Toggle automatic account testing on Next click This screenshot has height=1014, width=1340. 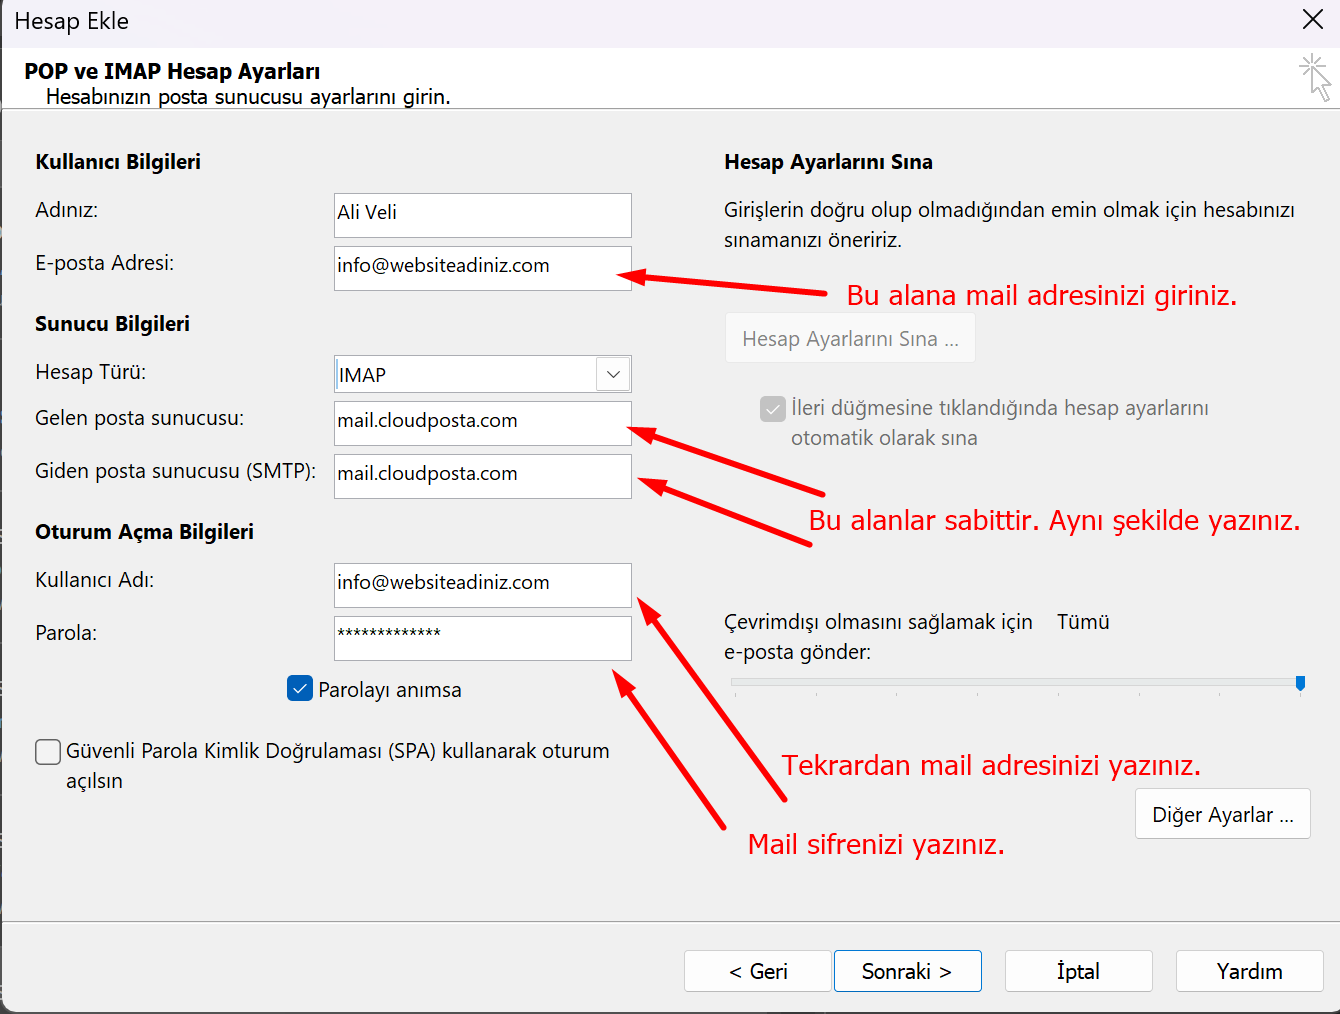772,408
